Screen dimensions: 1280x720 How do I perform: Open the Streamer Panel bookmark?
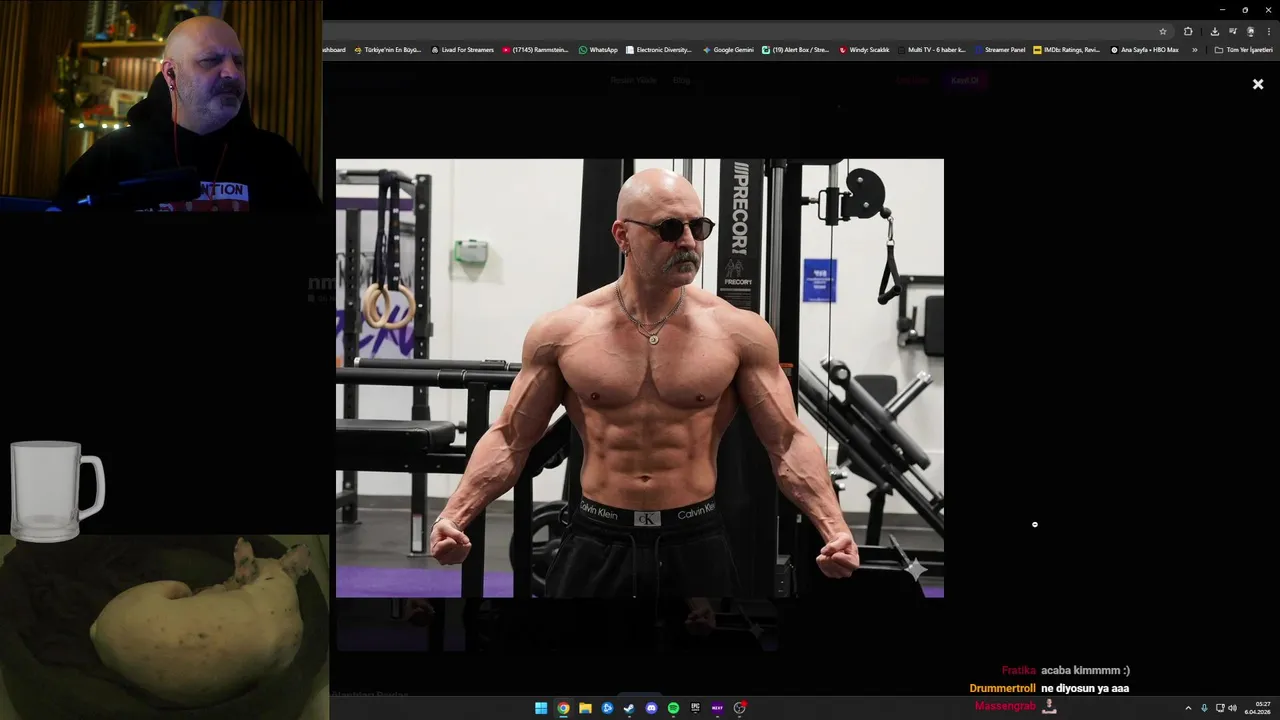1000,50
